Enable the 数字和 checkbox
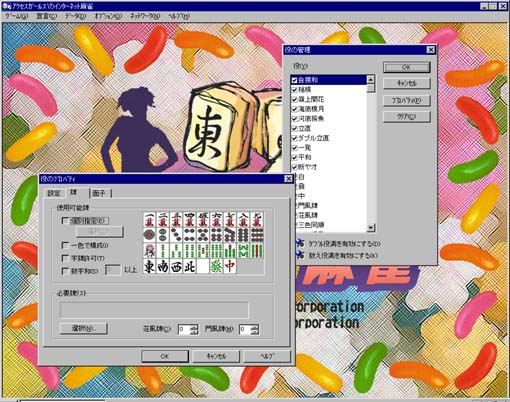This screenshot has width=510, height=402. [66, 271]
